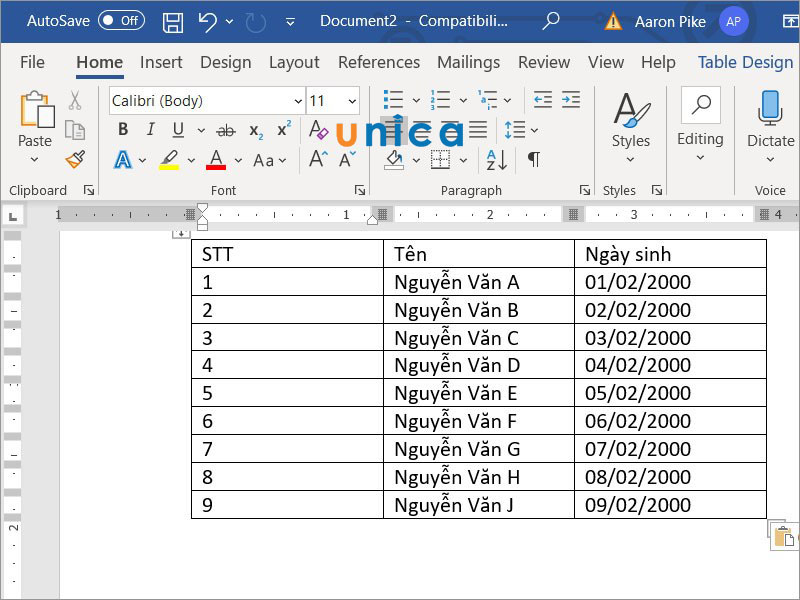Switch to the References tab
This screenshot has width=800, height=600.
click(x=379, y=62)
